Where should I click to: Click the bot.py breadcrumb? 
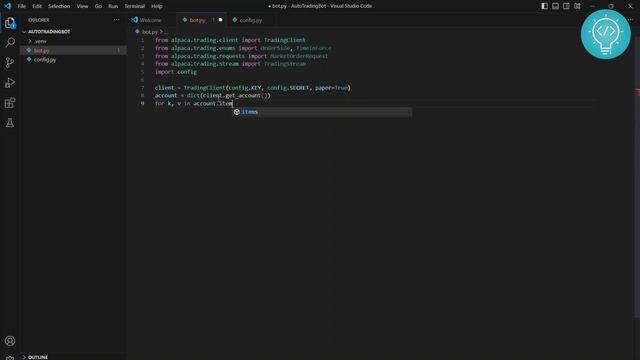pos(150,31)
